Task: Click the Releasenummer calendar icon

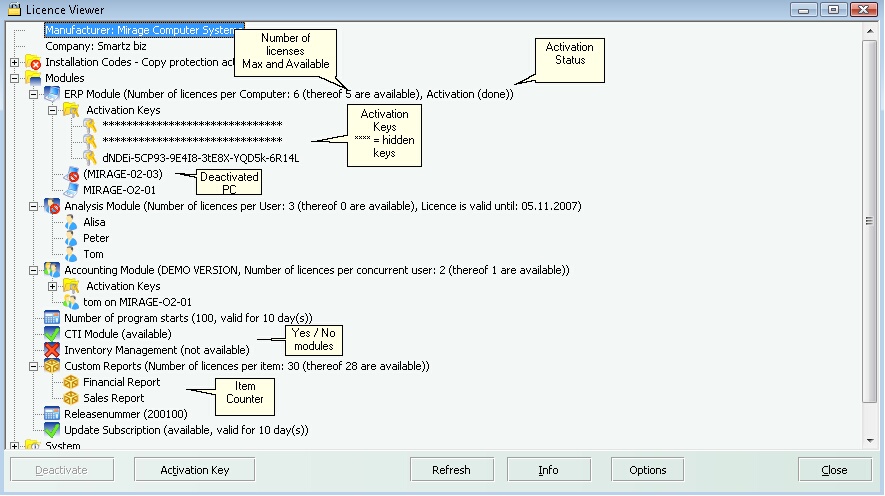Action: [x=52, y=414]
